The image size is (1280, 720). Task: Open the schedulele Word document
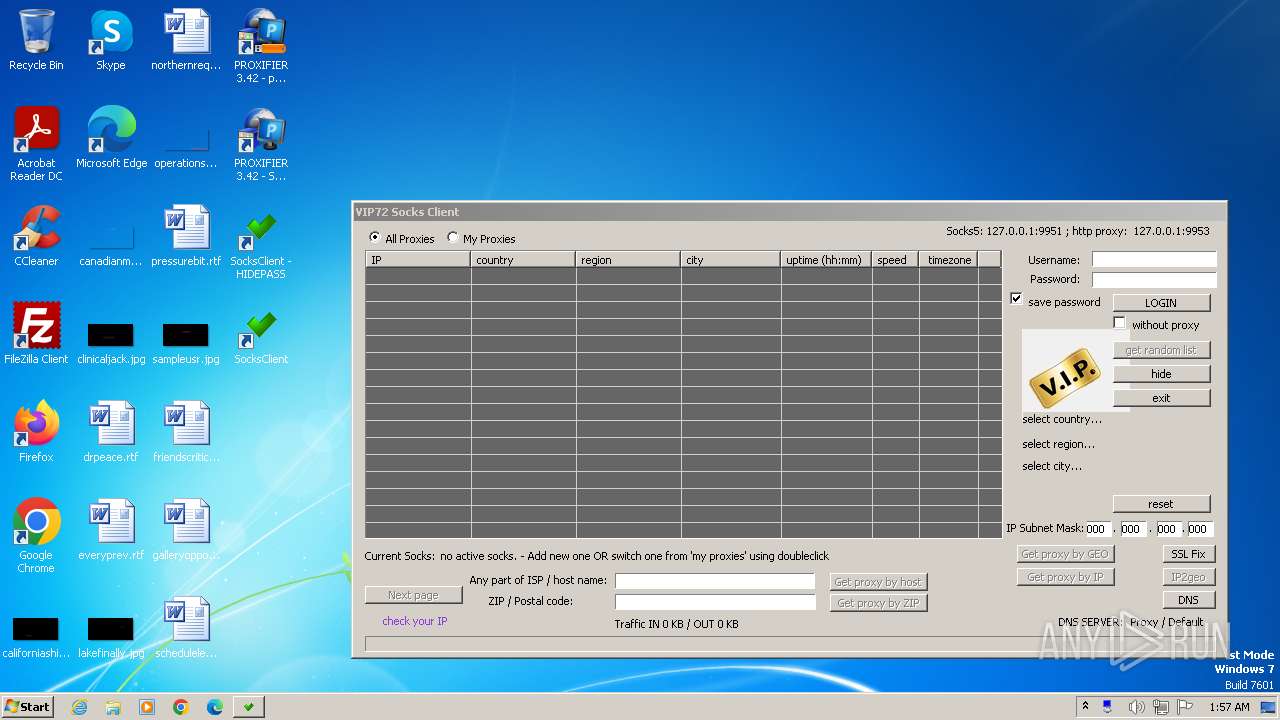coord(186,628)
